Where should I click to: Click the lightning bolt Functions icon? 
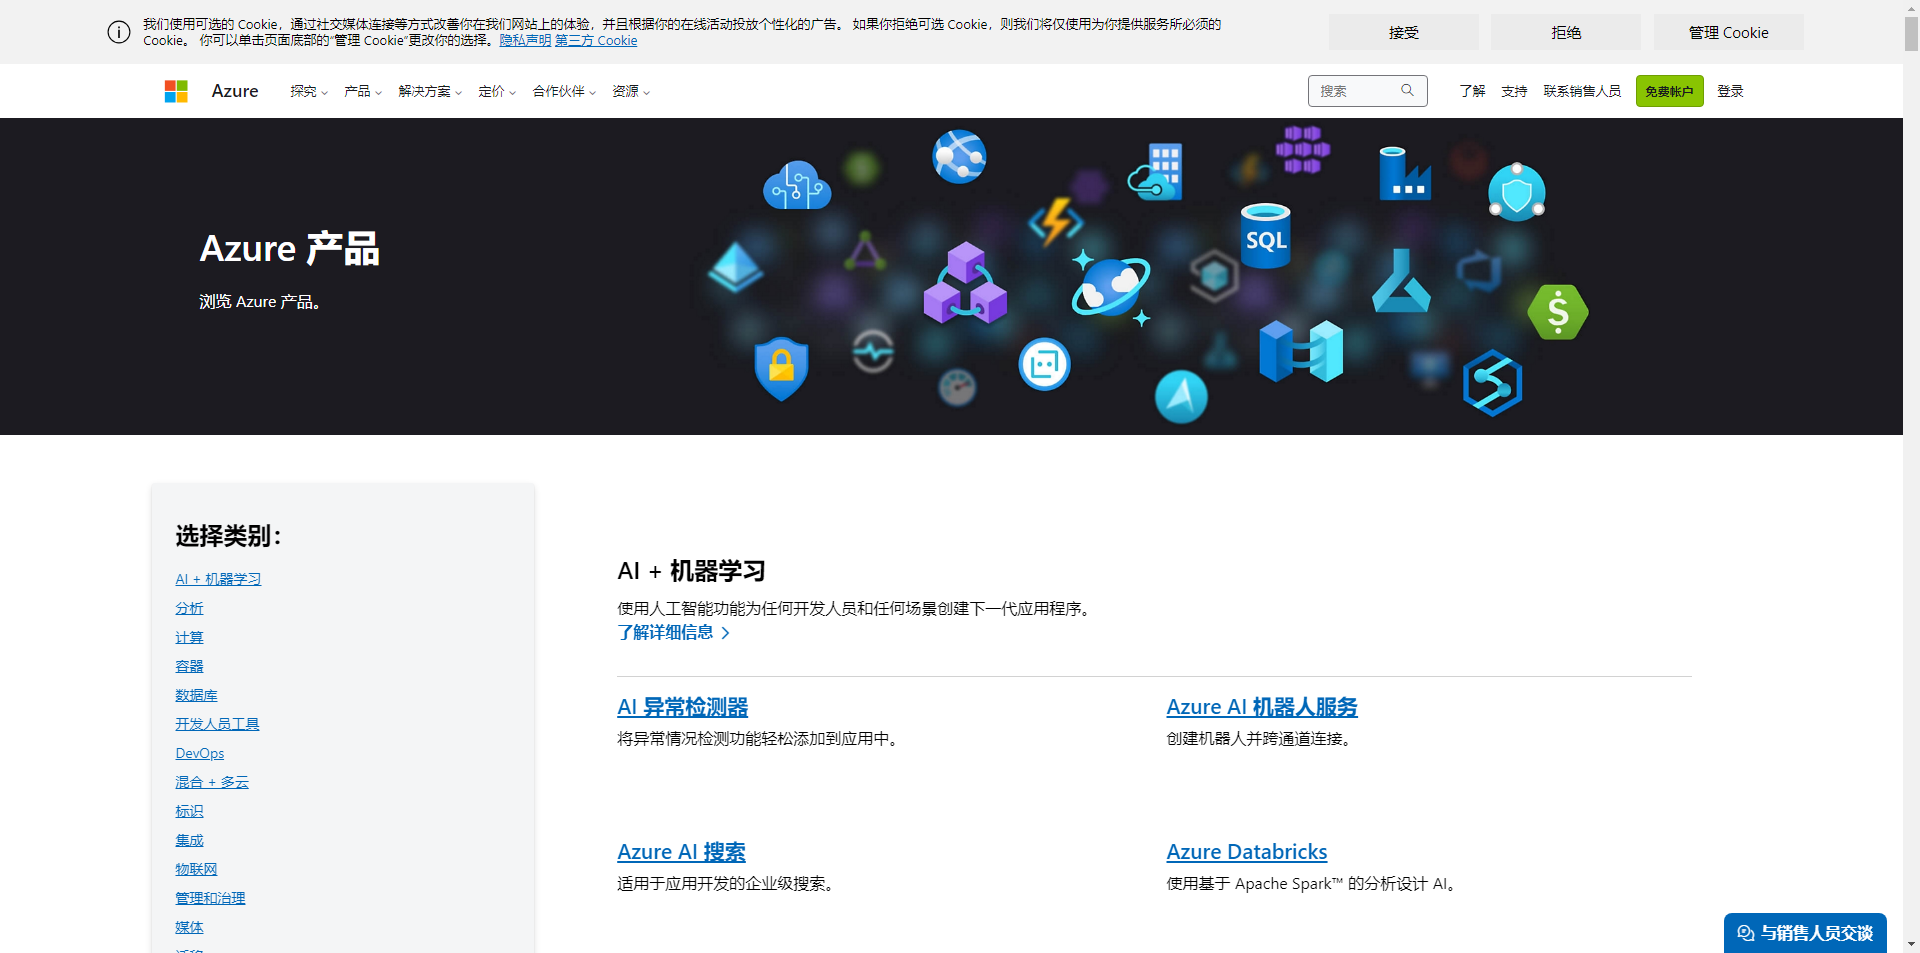[x=1055, y=221]
